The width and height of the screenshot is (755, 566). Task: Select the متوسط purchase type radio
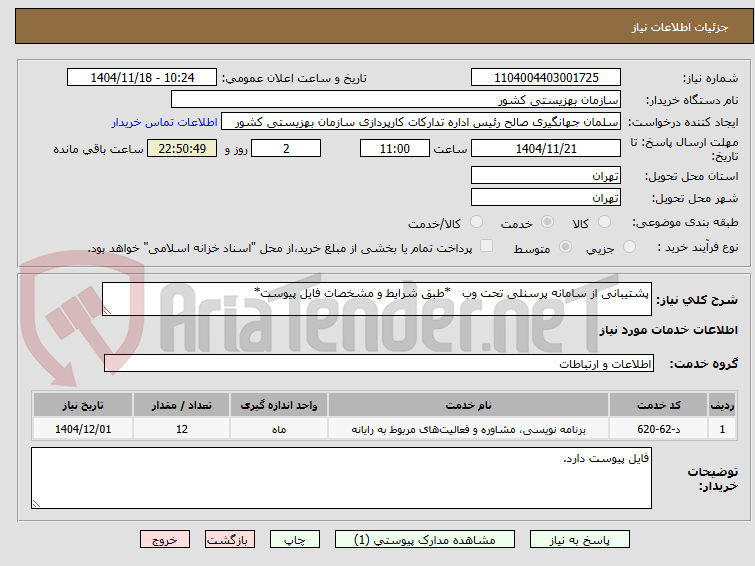pos(565,247)
